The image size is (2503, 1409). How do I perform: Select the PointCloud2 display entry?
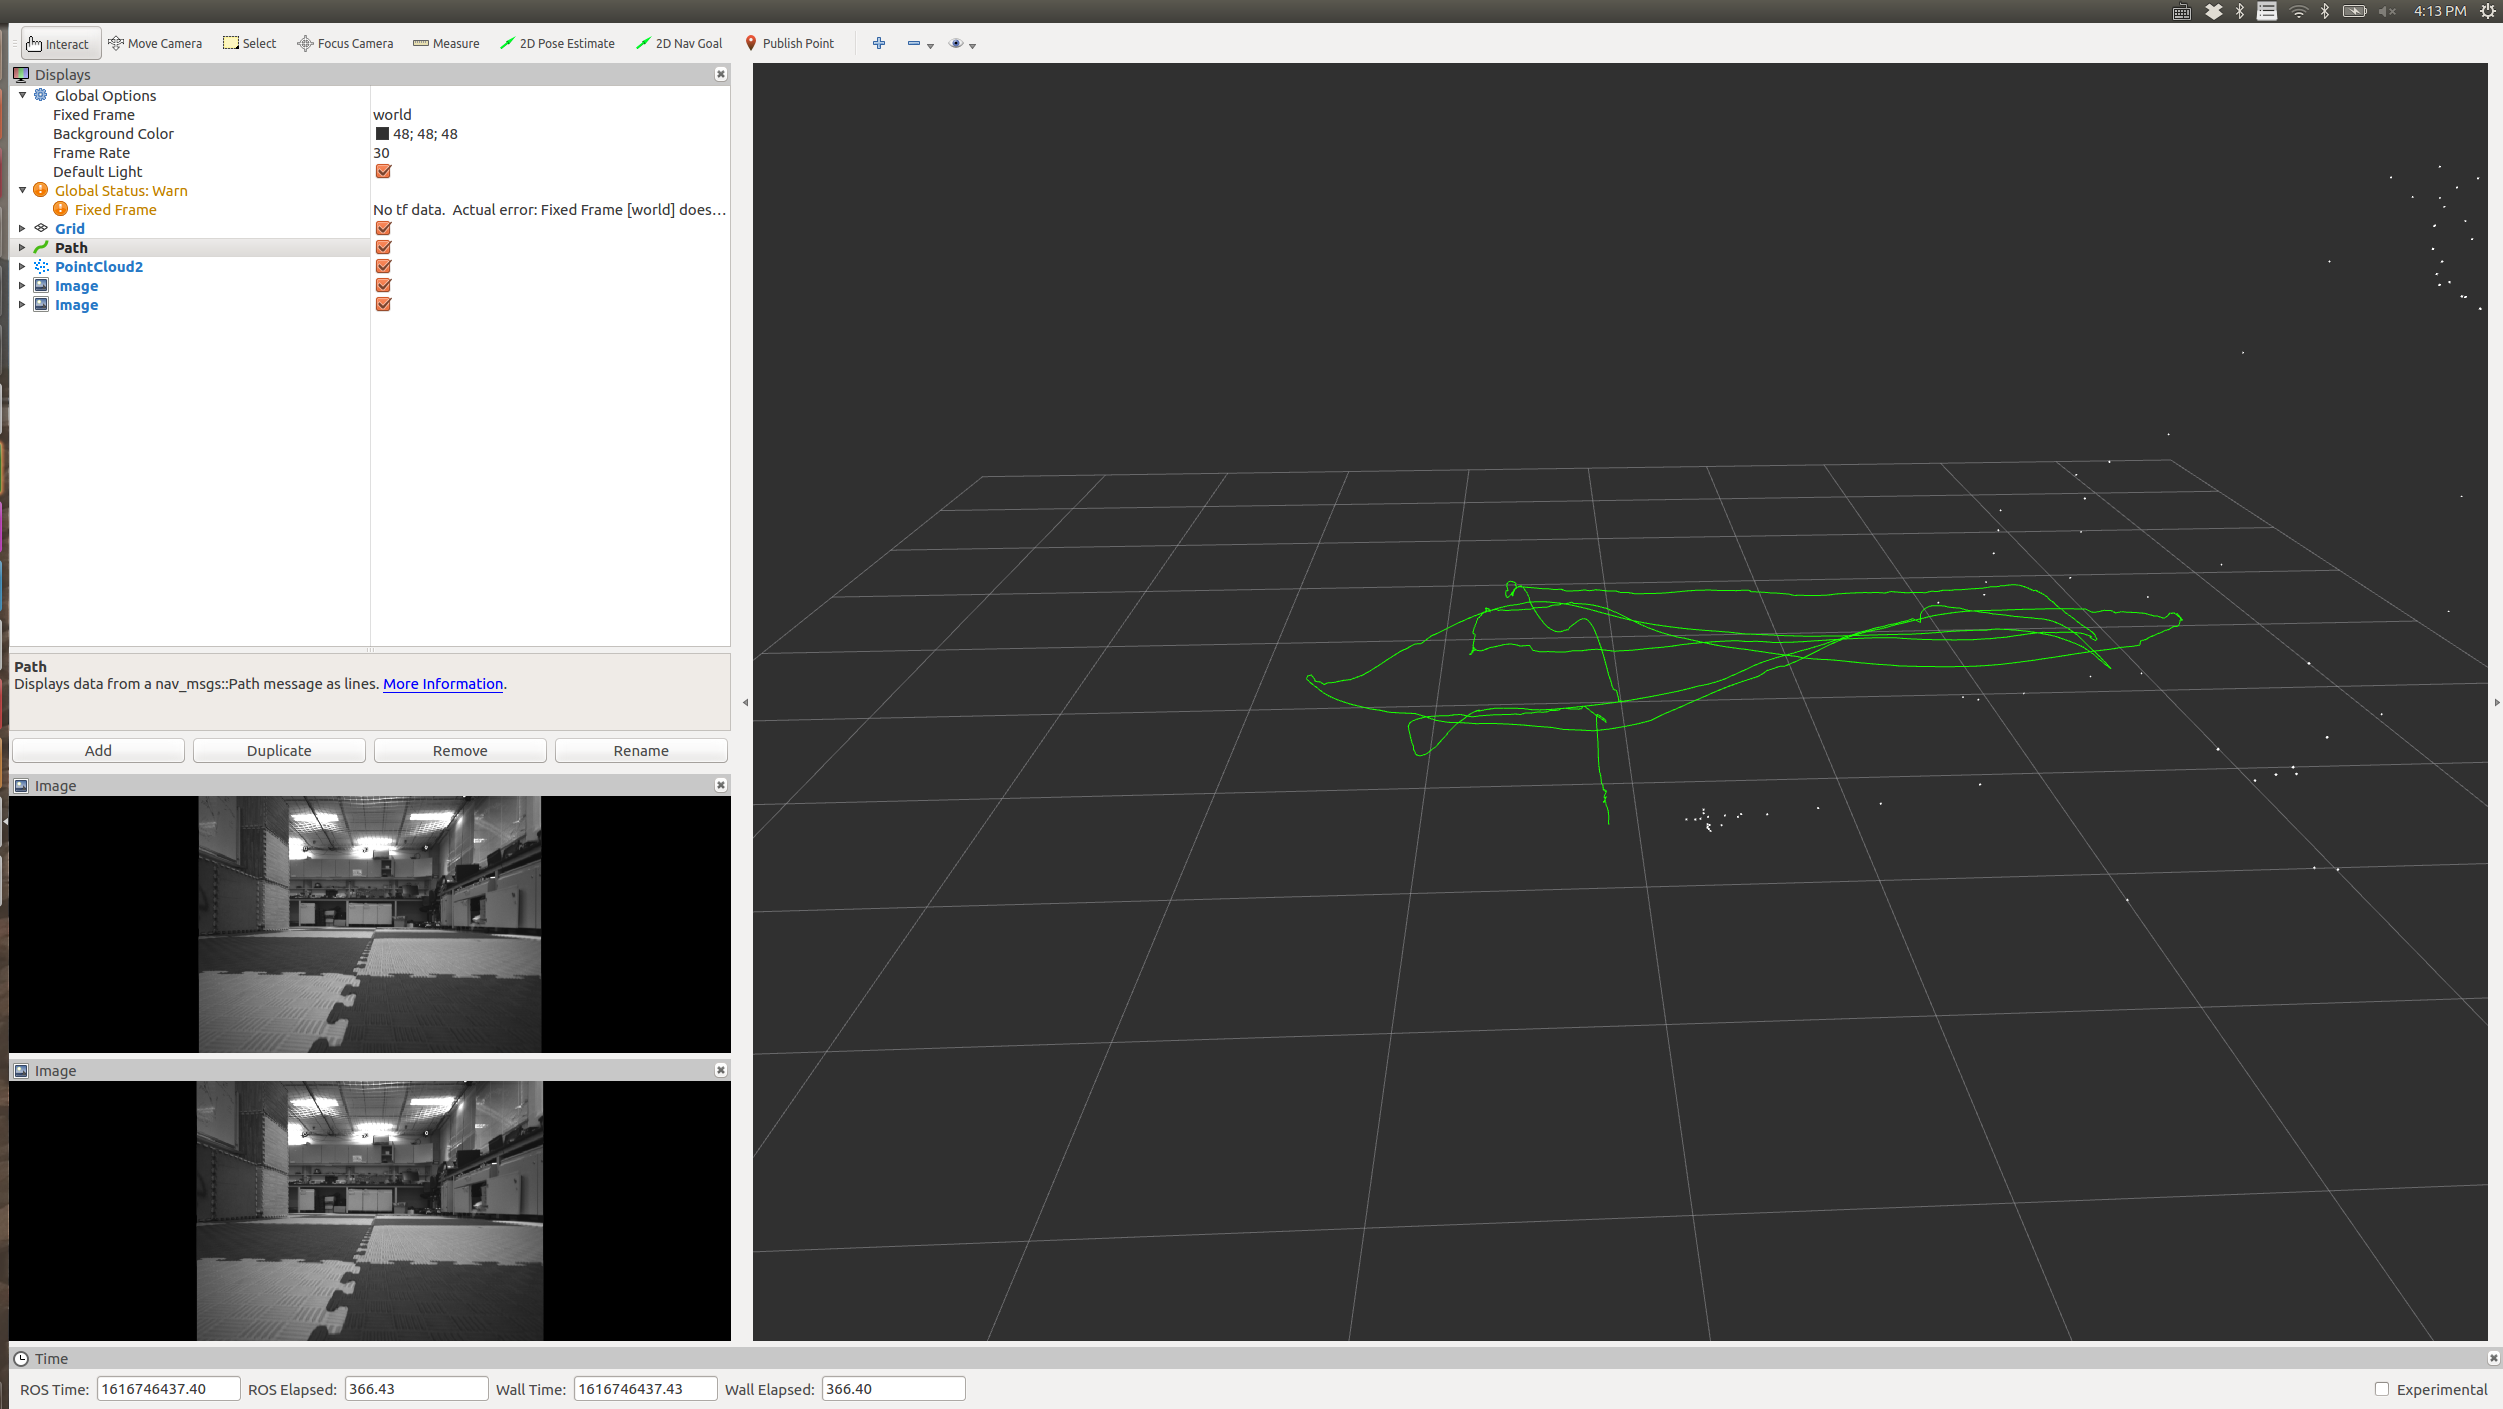point(98,267)
